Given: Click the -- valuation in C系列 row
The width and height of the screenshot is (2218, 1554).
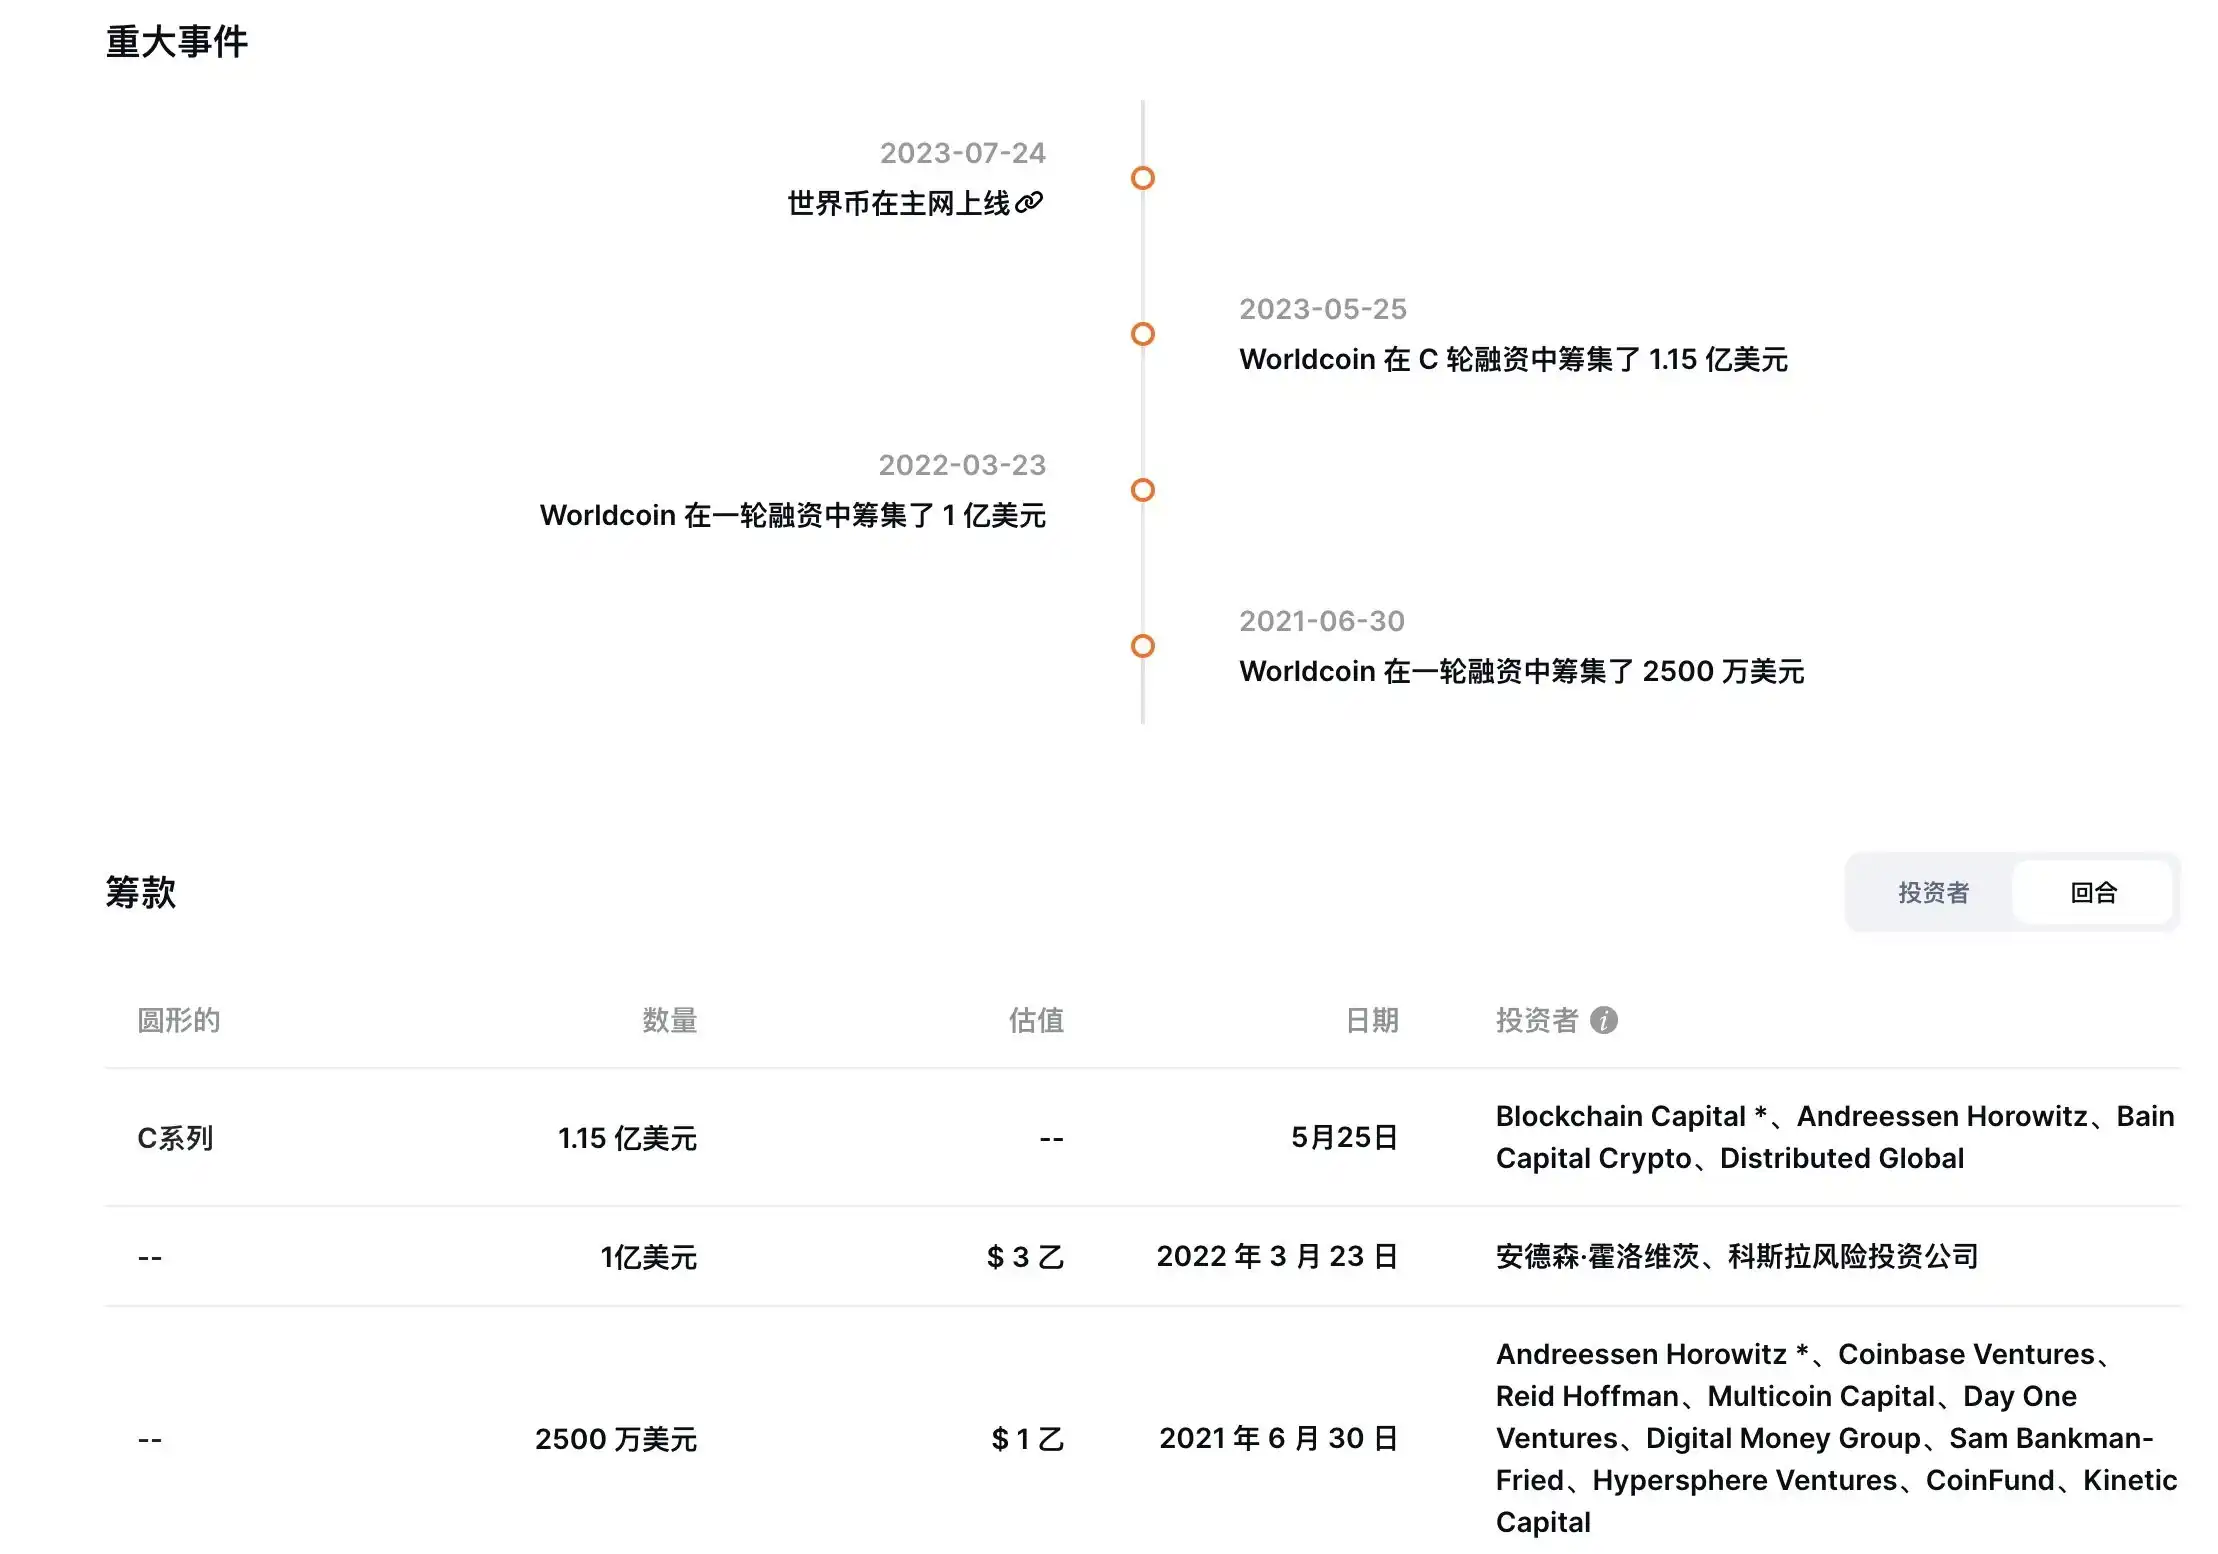Looking at the screenshot, I should tap(1051, 1139).
